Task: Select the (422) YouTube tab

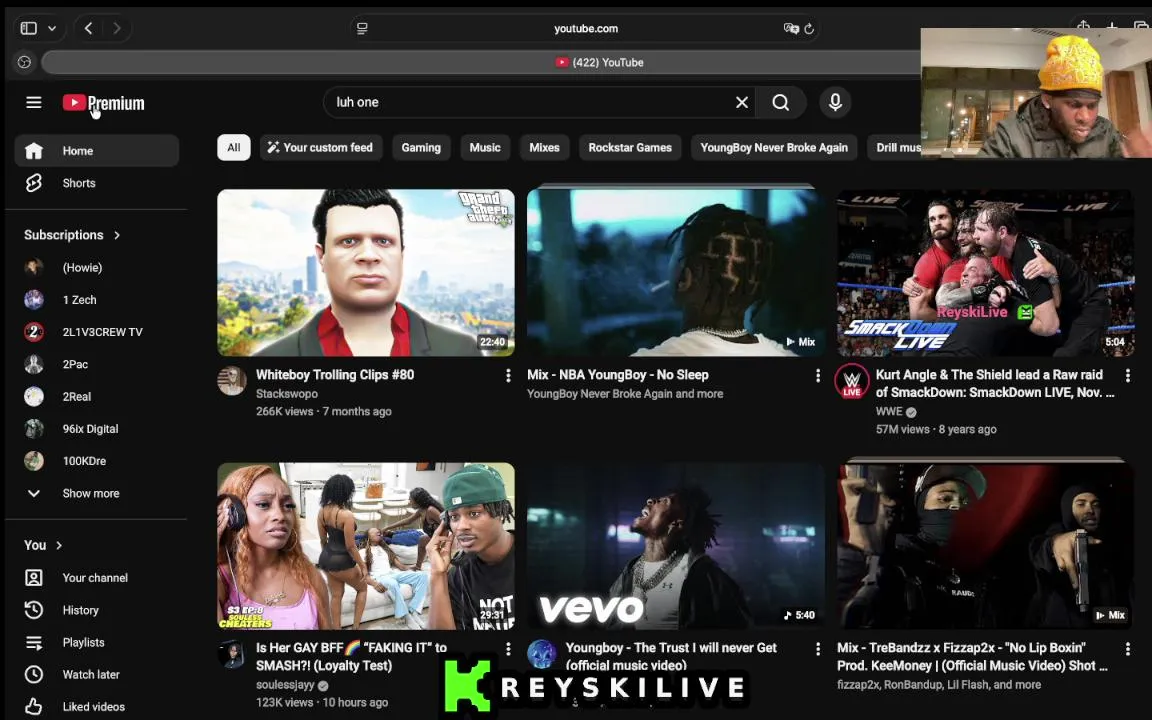Action: [599, 62]
